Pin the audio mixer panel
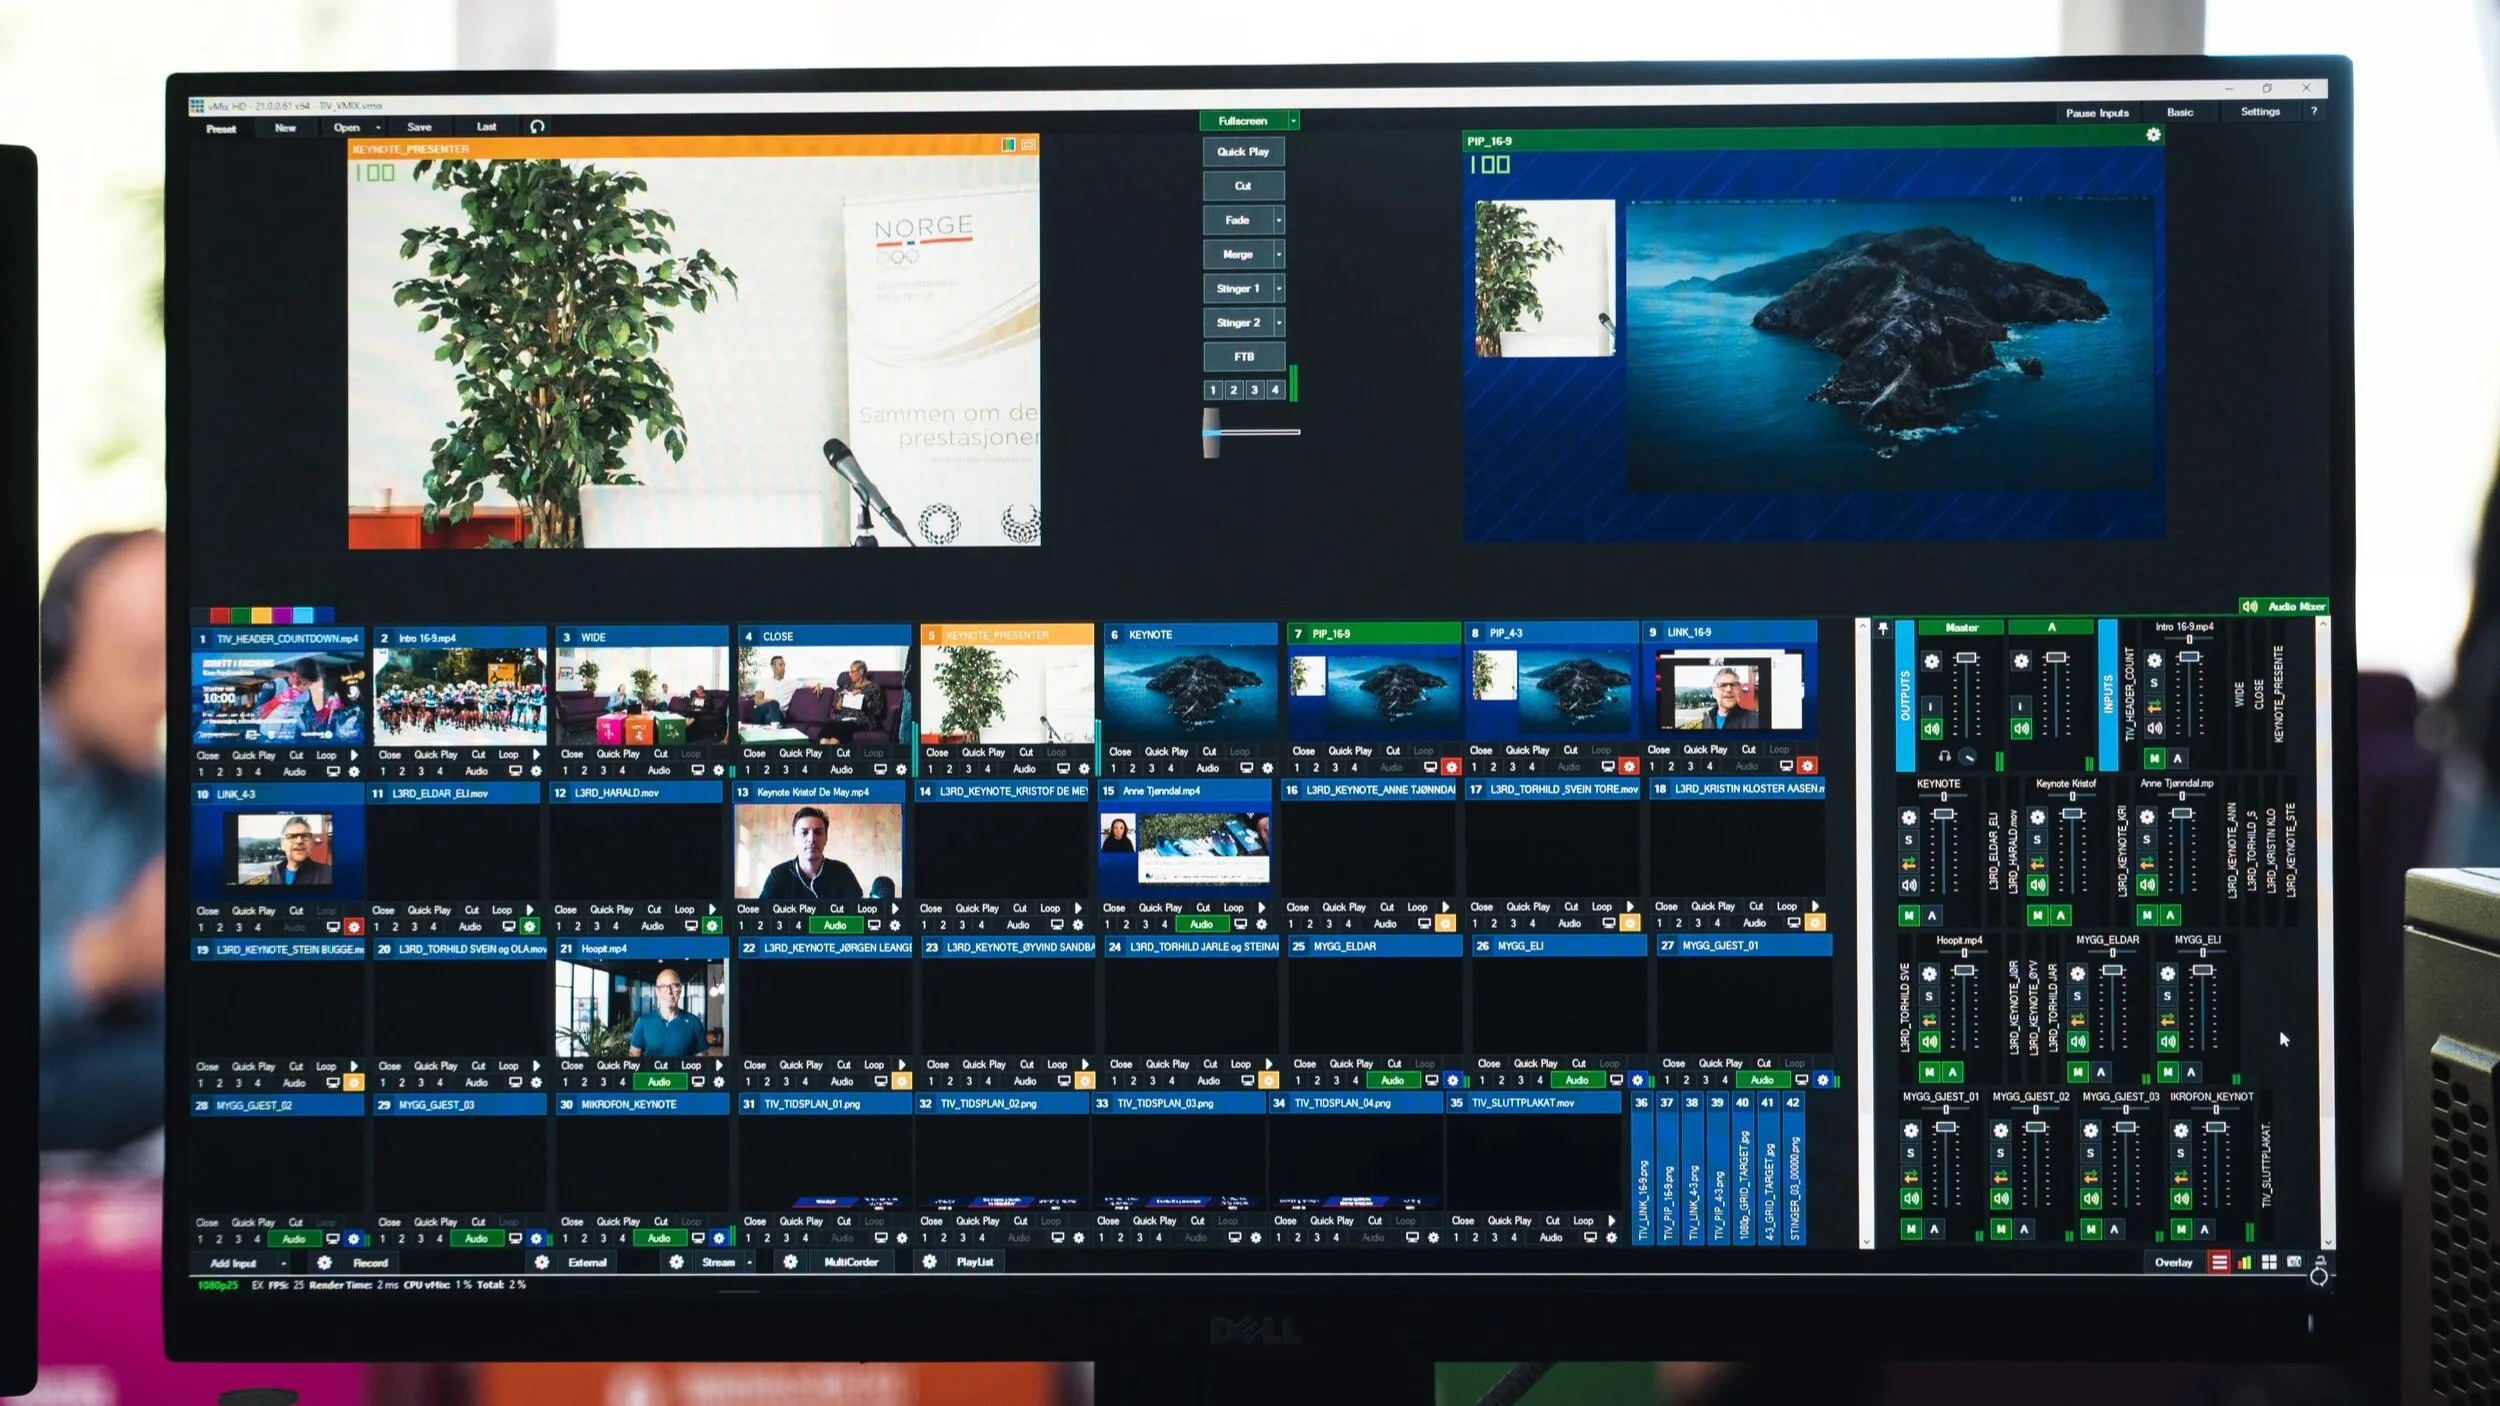The image size is (2500, 1406). [1882, 629]
